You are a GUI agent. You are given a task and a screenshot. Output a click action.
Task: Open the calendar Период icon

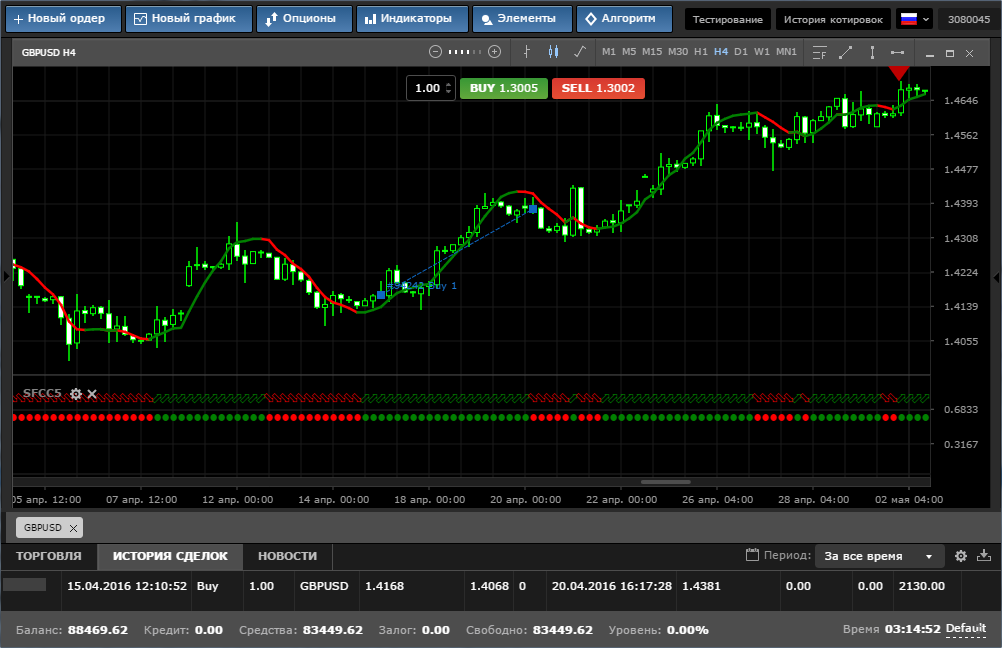752,555
